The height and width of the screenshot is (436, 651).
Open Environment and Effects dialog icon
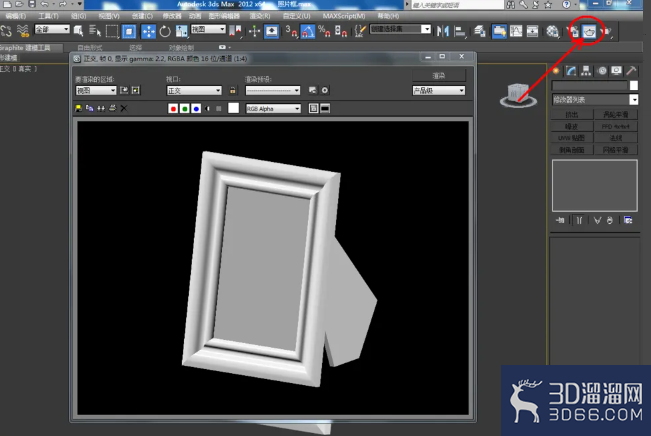325,90
